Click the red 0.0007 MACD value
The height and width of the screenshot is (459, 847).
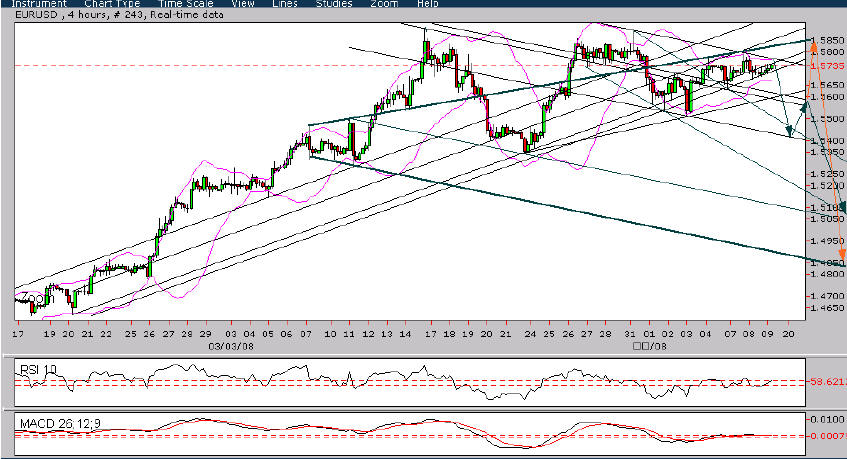(828, 435)
